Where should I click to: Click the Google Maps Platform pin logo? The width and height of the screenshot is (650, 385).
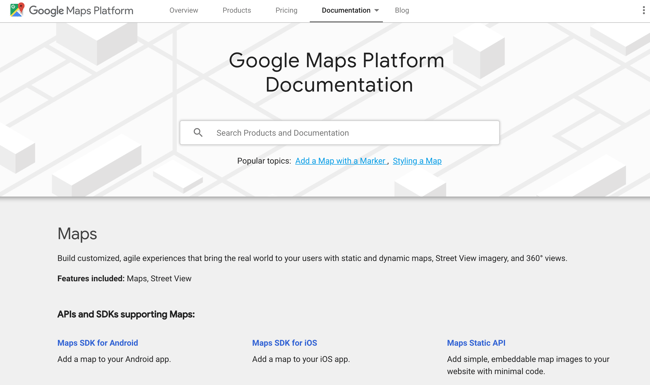[x=17, y=10]
